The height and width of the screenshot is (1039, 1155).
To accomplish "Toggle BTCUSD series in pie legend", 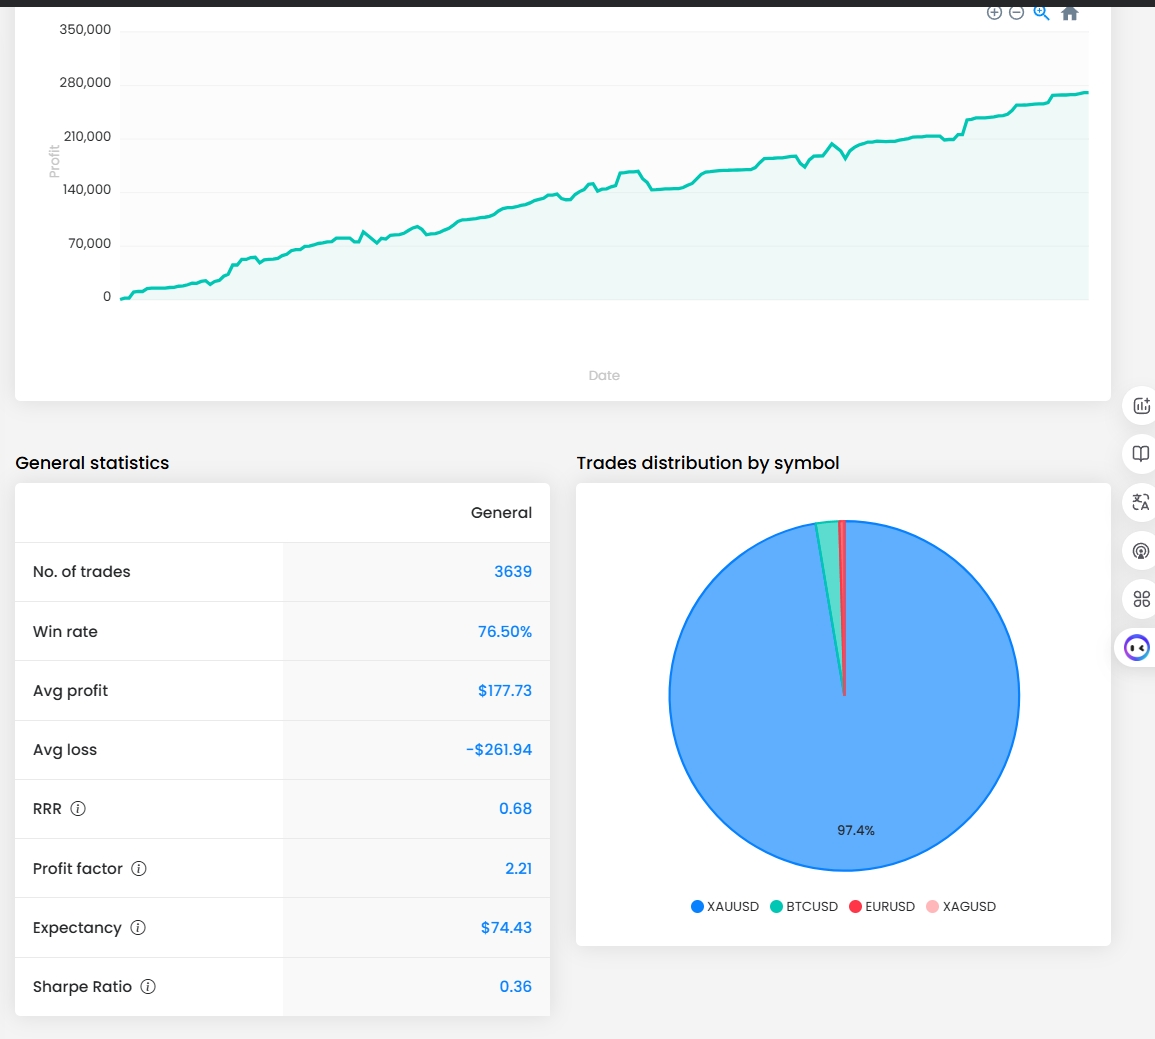I will (x=804, y=906).
